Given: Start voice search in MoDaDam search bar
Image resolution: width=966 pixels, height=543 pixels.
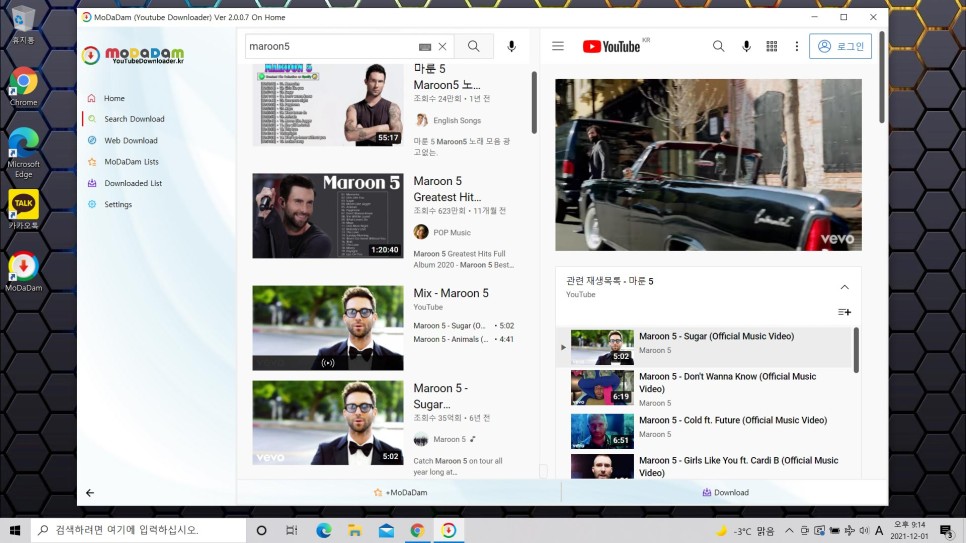Looking at the screenshot, I should pyautogui.click(x=511, y=46).
